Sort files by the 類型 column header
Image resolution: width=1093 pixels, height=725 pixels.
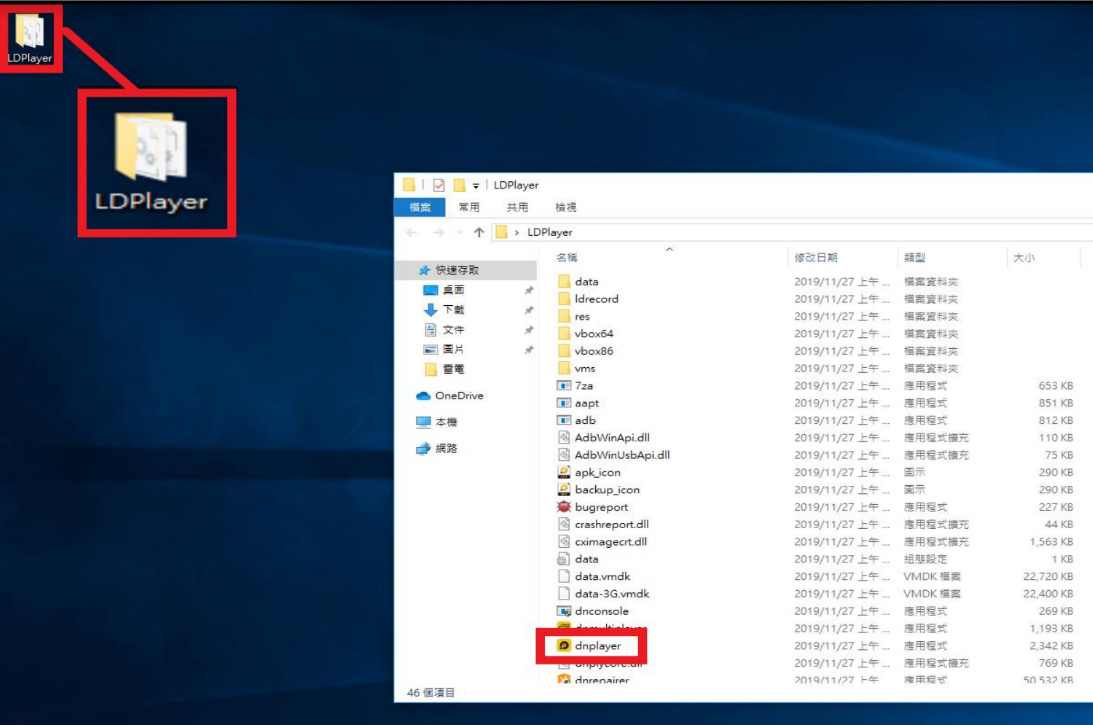point(915,258)
